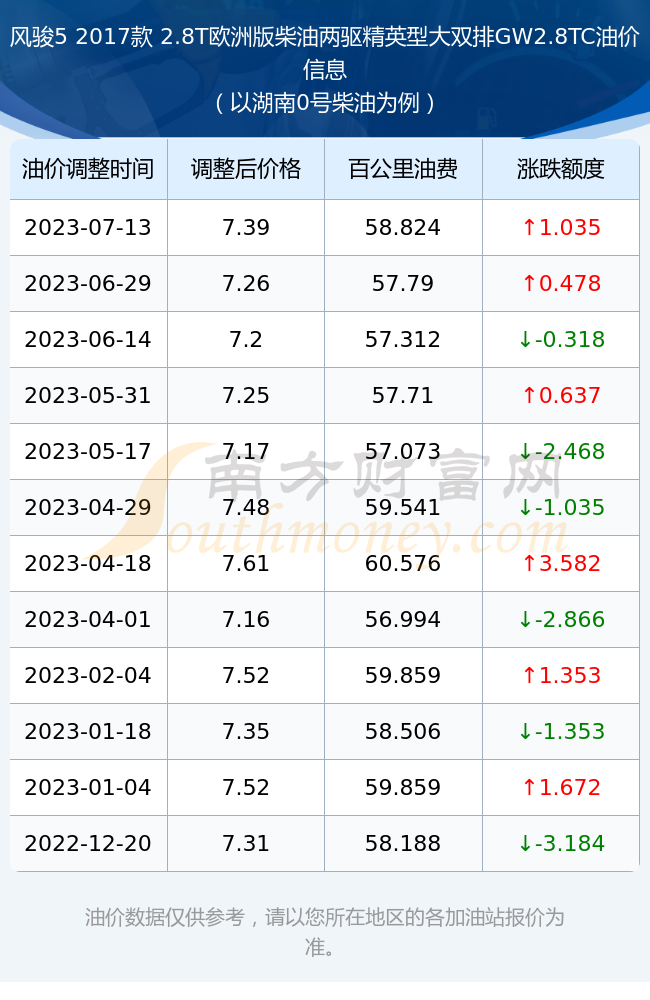This screenshot has width=650, height=1000.
Task: Click the green down arrow beside -2.866
Action: coord(525,619)
